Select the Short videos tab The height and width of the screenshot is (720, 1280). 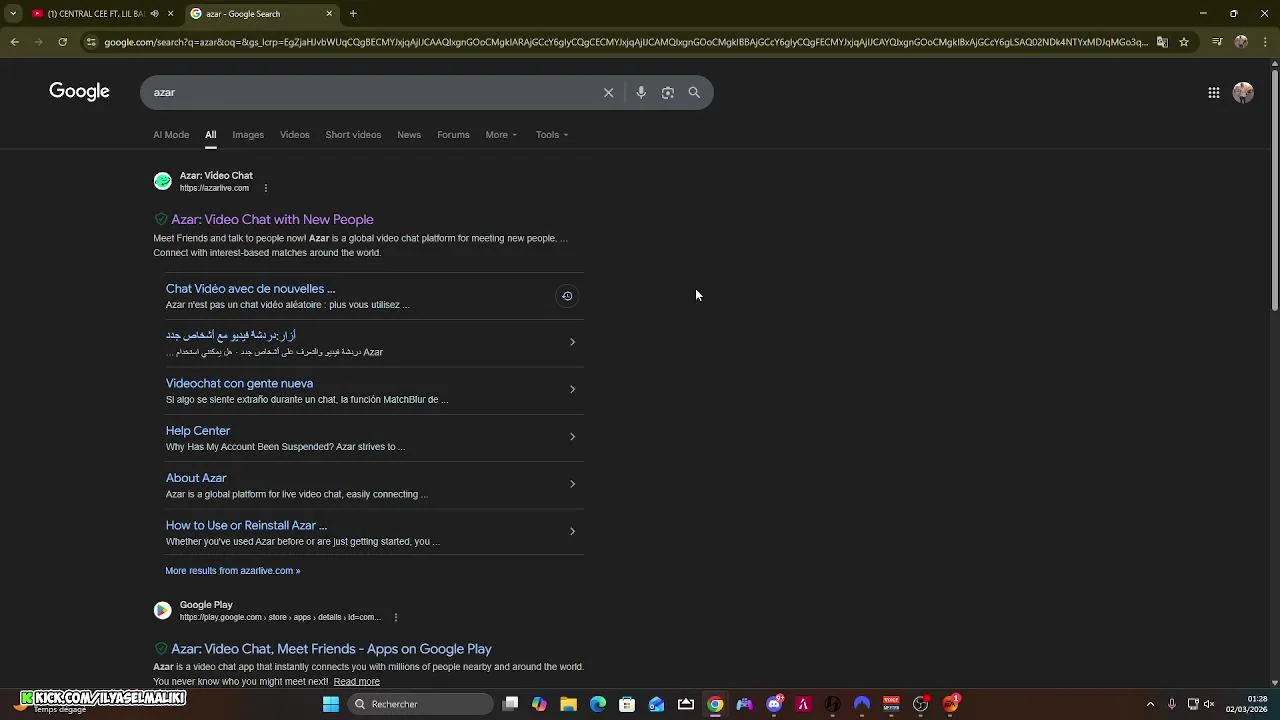coord(353,134)
